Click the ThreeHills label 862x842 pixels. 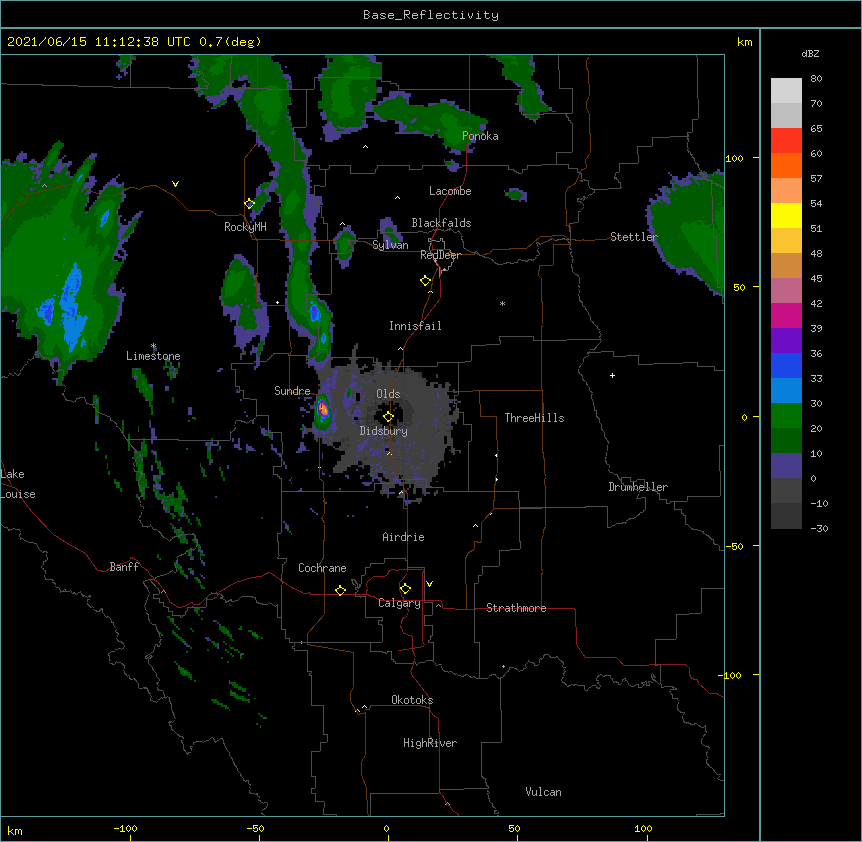pos(534,418)
